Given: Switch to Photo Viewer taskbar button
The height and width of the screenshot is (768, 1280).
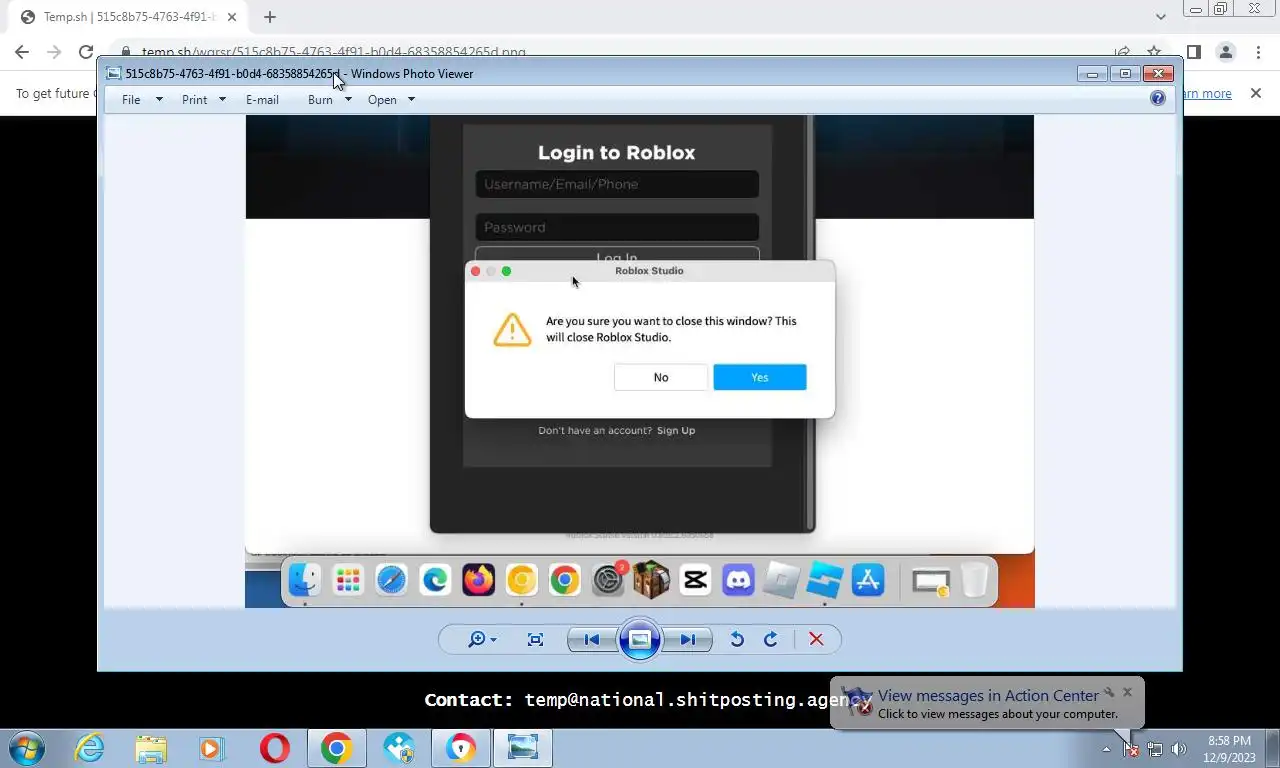Looking at the screenshot, I should tap(523, 748).
